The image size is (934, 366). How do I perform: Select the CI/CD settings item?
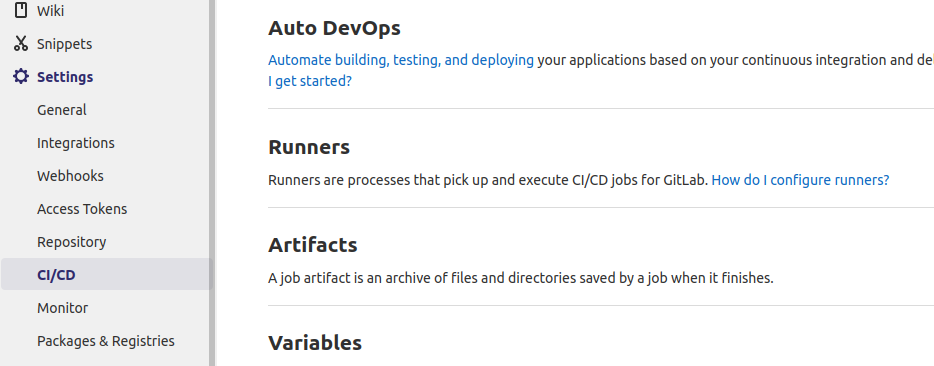click(107, 274)
